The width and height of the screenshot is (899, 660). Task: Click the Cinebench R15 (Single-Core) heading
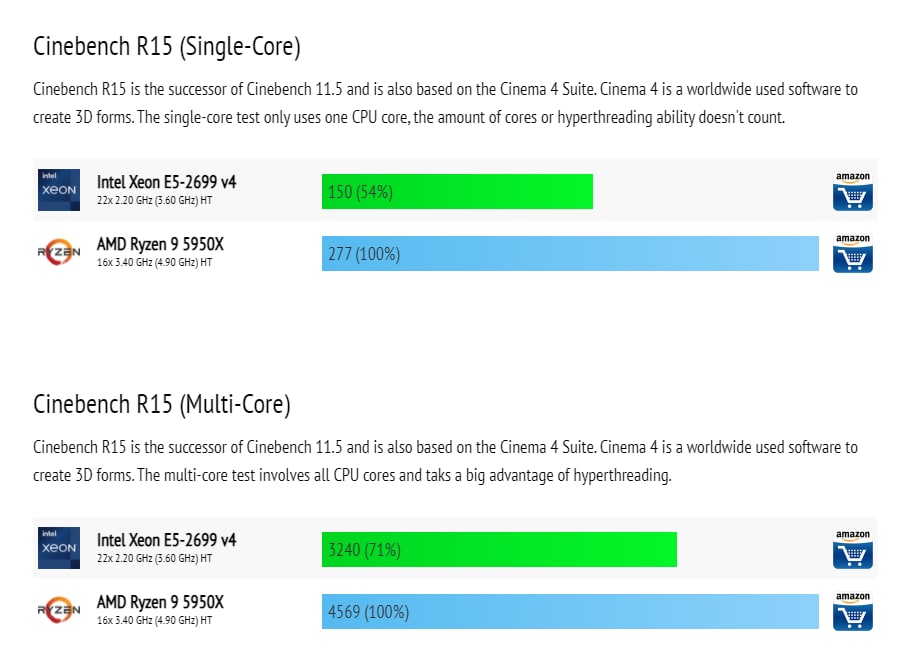(167, 46)
